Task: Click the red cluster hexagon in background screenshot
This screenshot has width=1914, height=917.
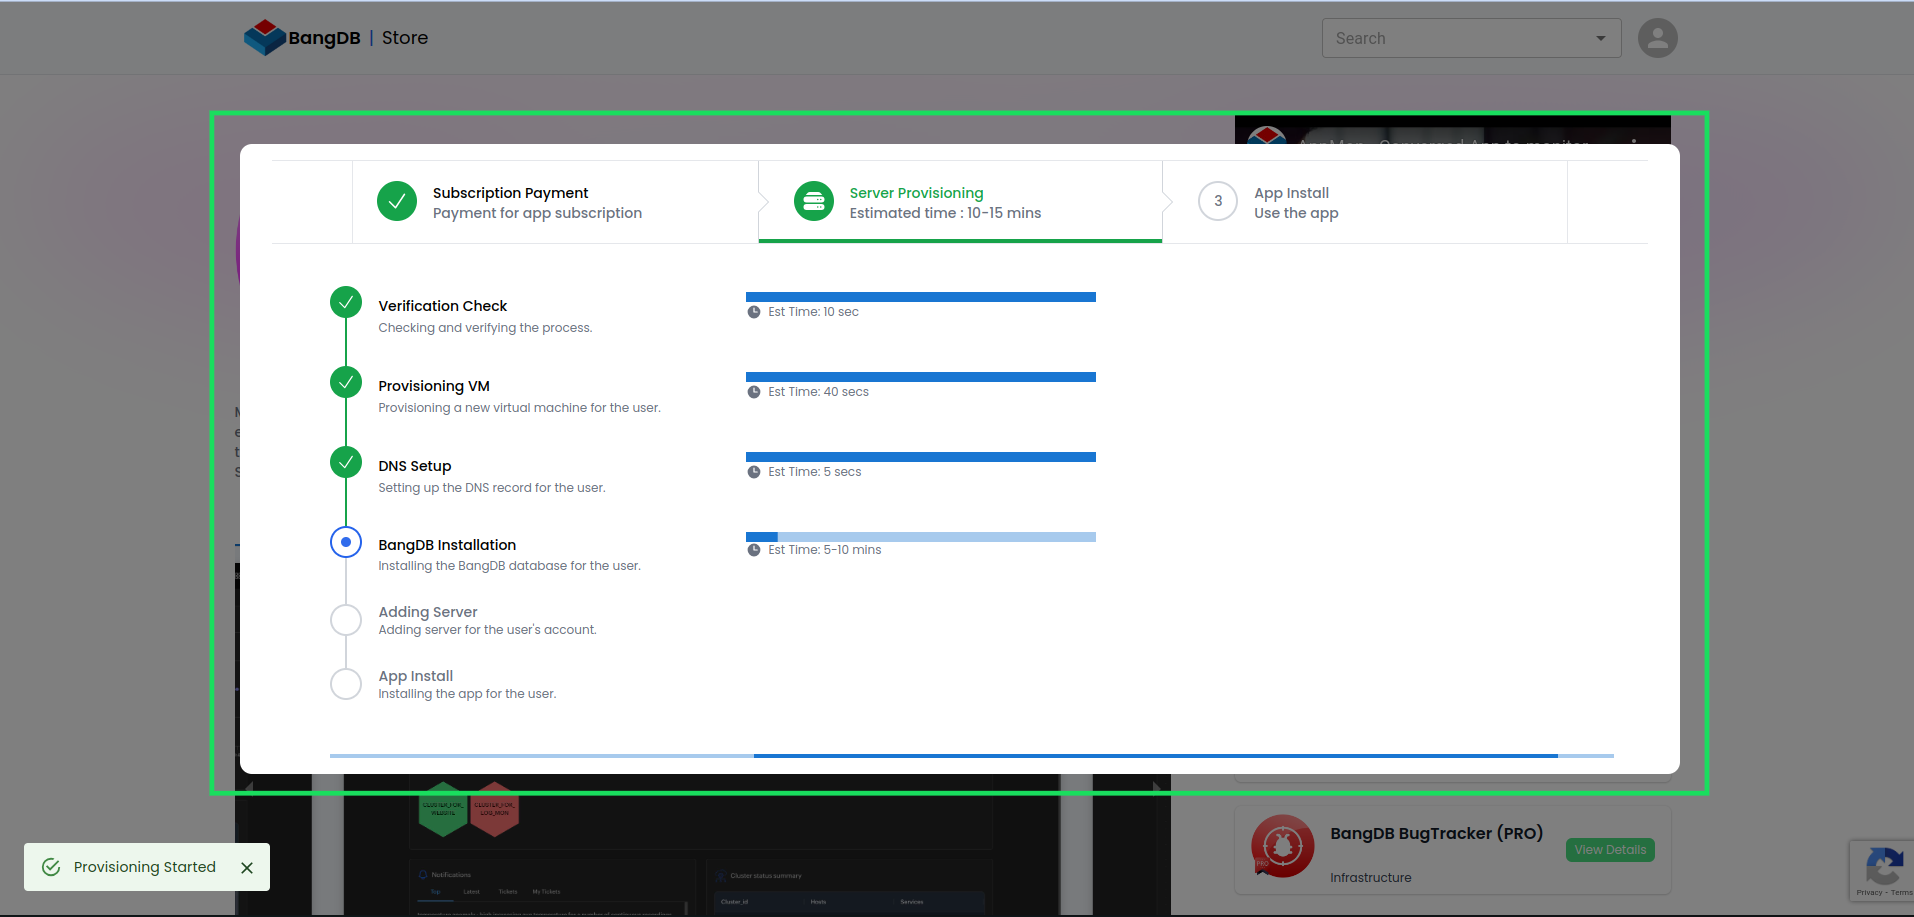Action: [494, 808]
